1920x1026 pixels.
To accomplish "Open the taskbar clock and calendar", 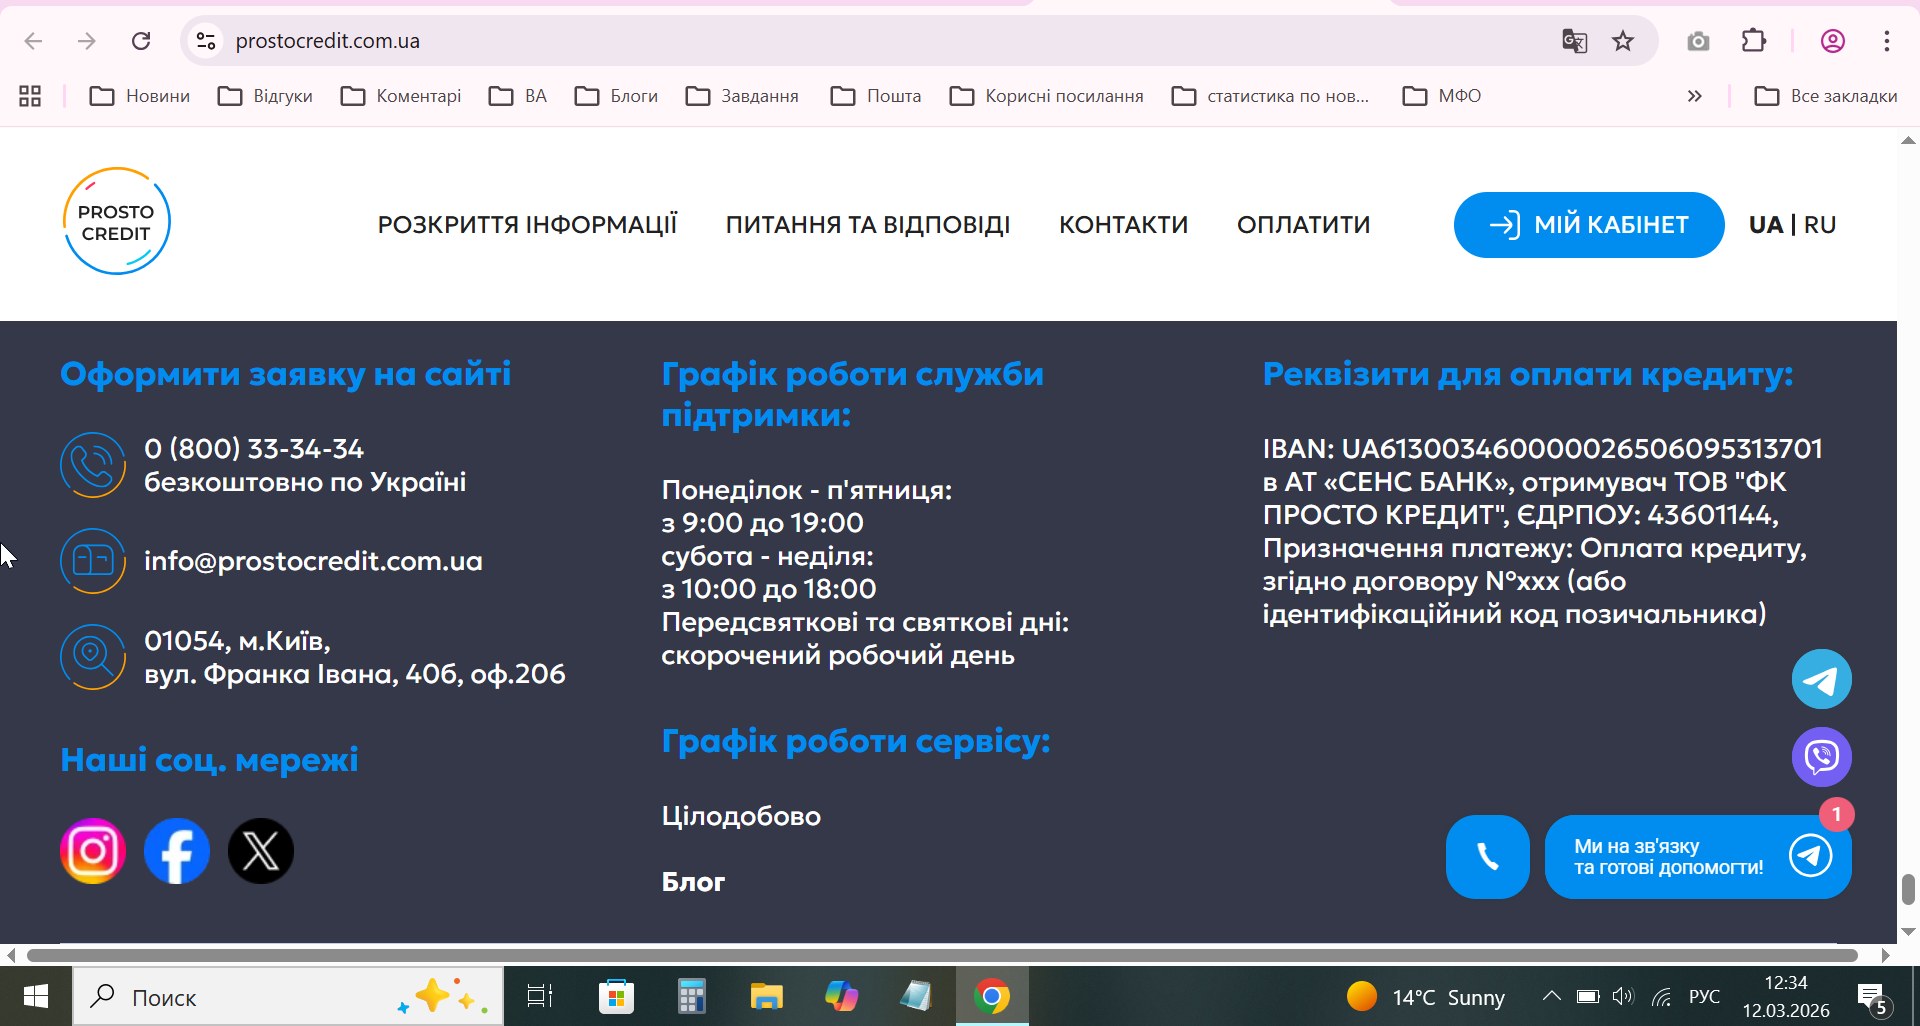I will coord(1786,997).
